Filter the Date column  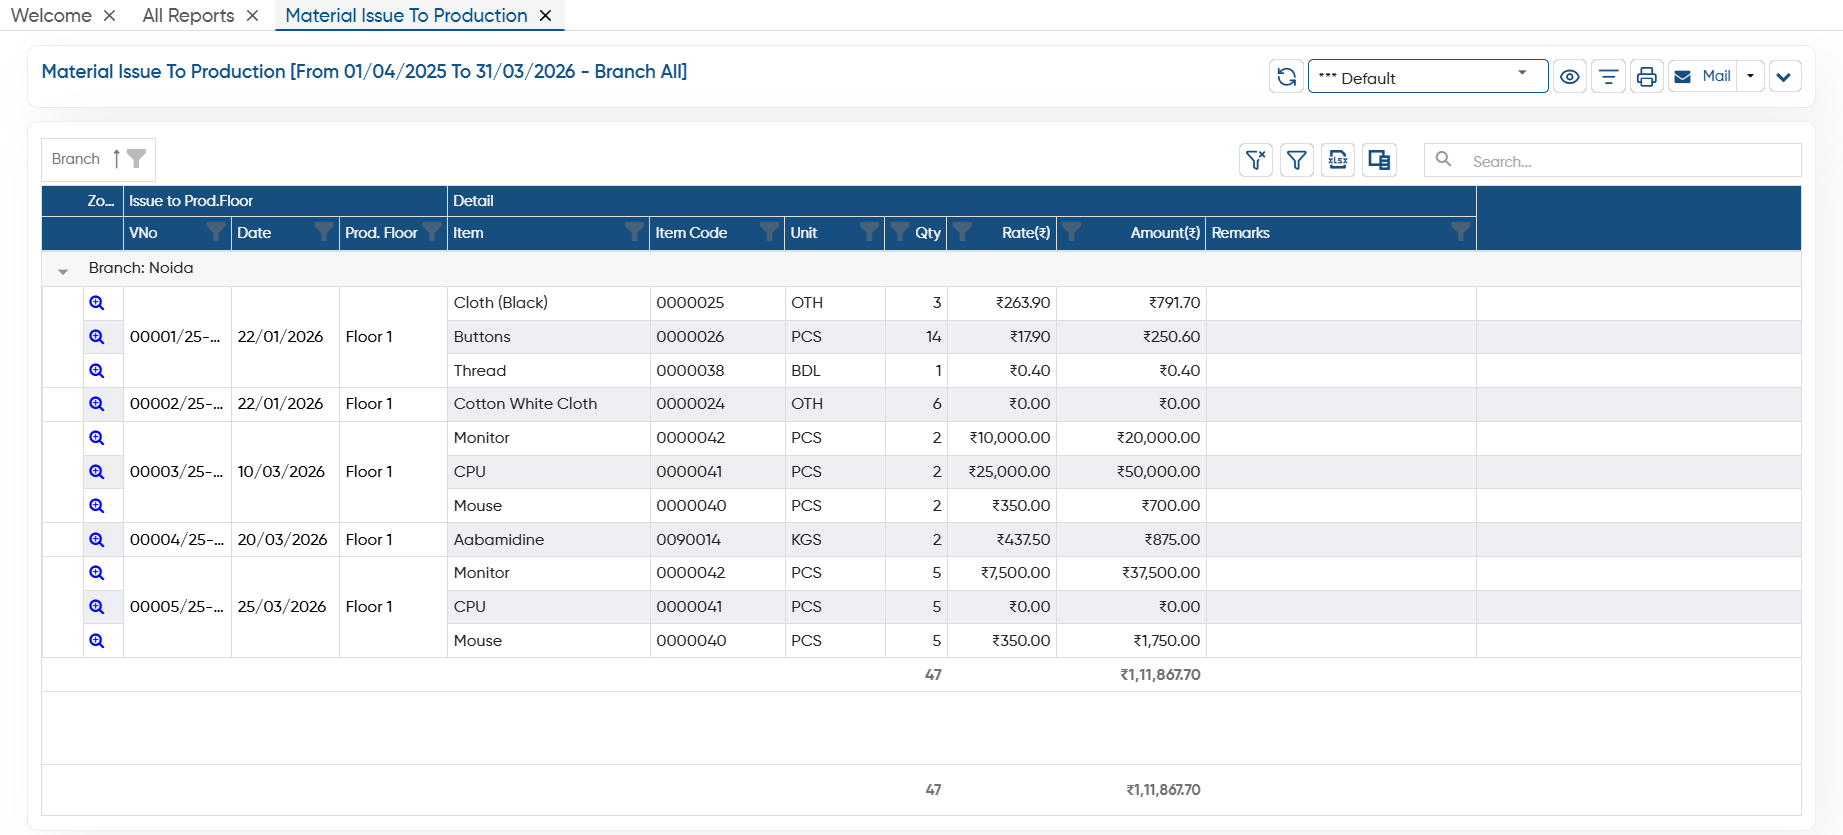point(323,232)
